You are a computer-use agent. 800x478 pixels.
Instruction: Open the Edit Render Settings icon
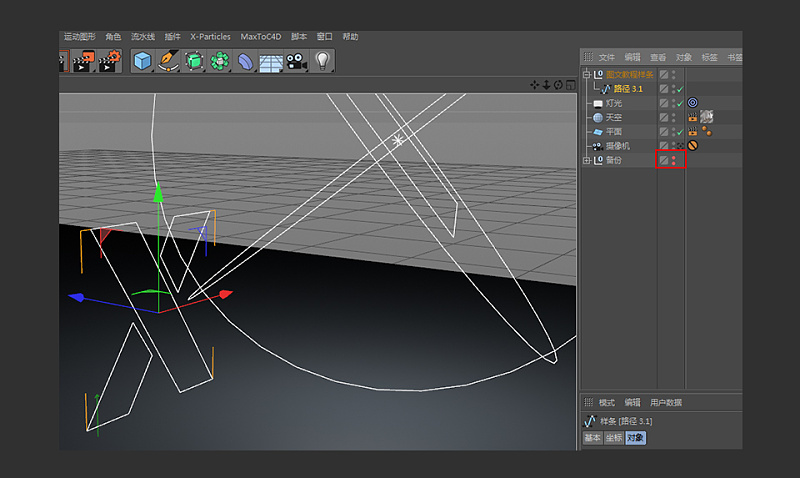[x=112, y=61]
